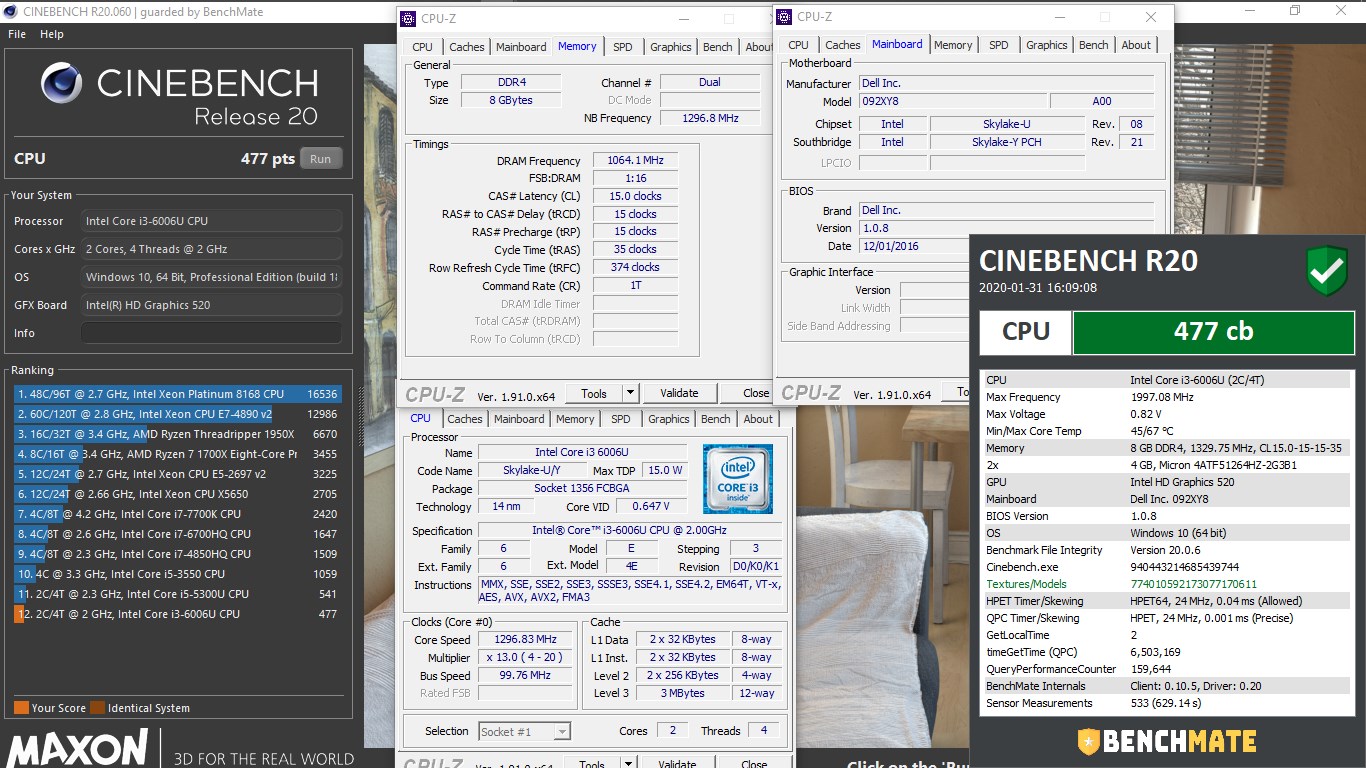Click Validate in the CPU-Z Memory window
The image size is (1366, 768).
[x=679, y=393]
